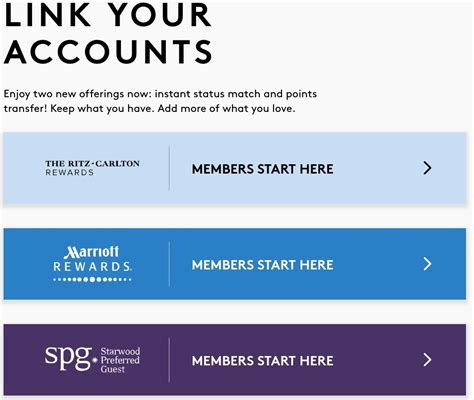Open the Ritz-Carlton banner's right chevron arrow
Viewport: 474px width, 400px height.
(x=427, y=168)
